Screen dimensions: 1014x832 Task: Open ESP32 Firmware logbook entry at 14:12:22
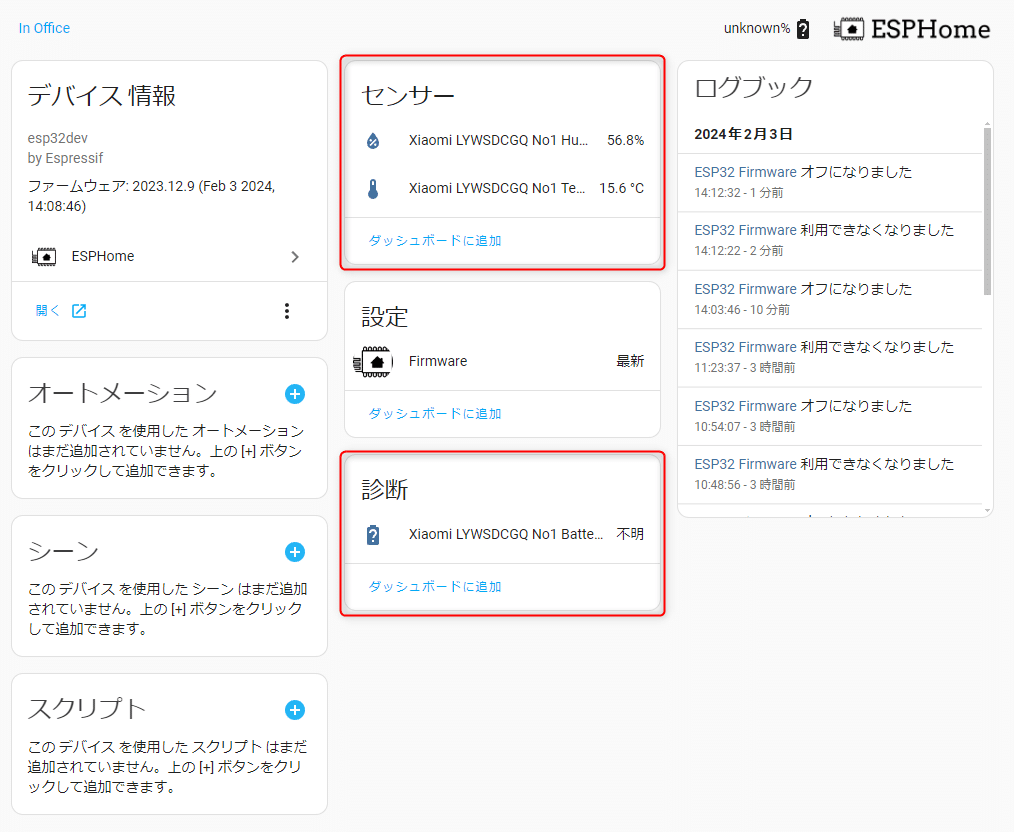[x=830, y=240]
